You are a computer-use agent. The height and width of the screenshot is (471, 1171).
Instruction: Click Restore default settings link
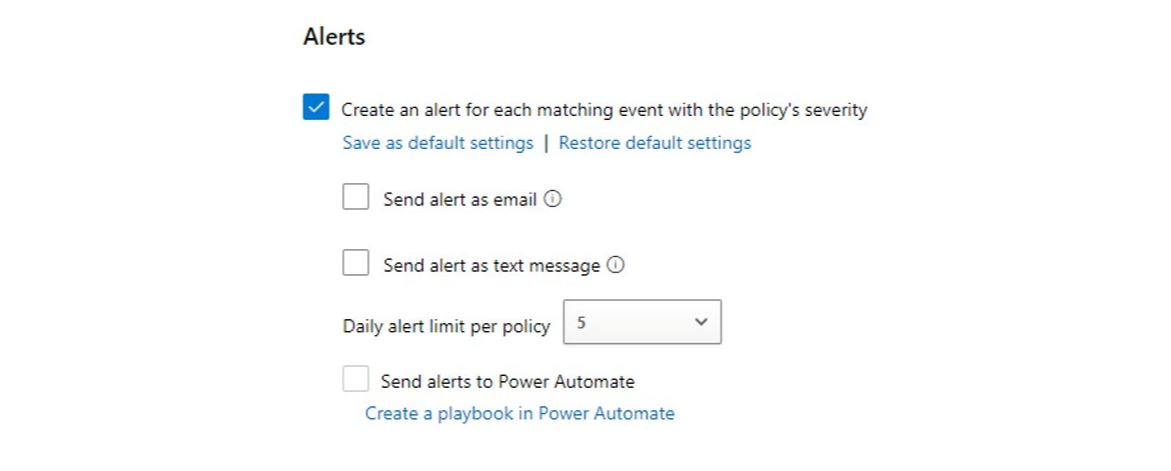pos(655,143)
